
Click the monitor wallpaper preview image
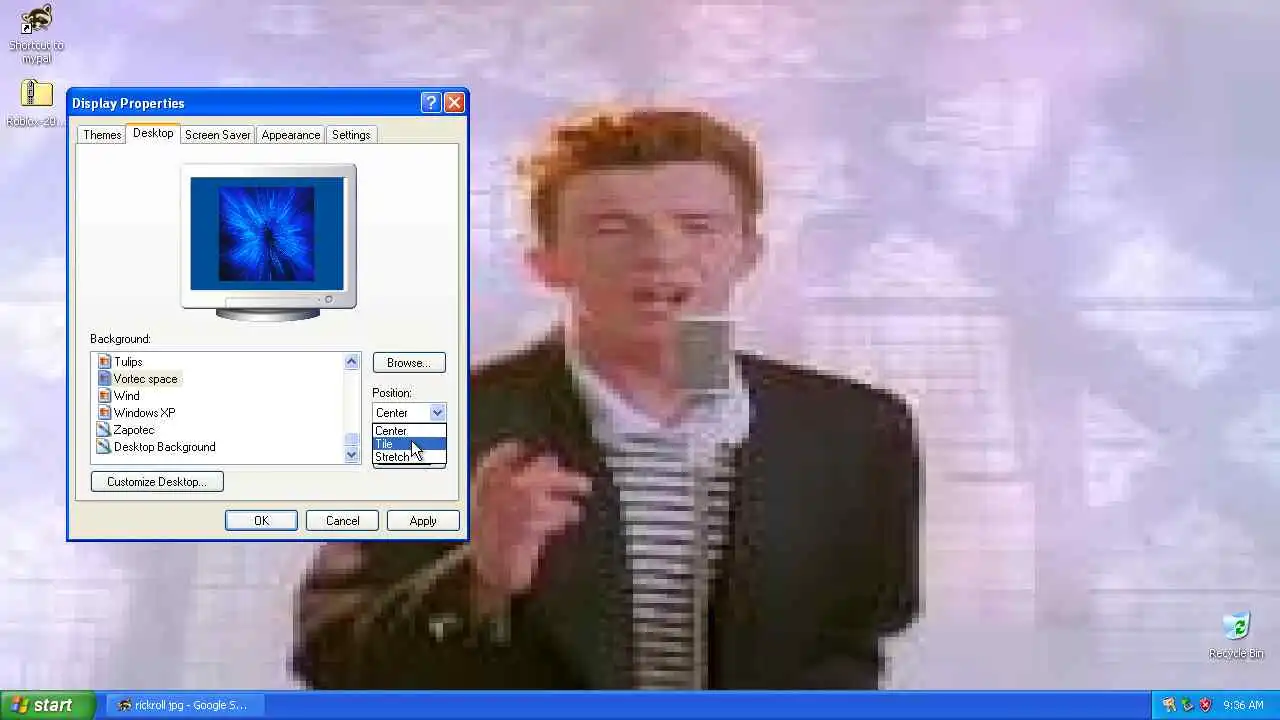pos(267,233)
